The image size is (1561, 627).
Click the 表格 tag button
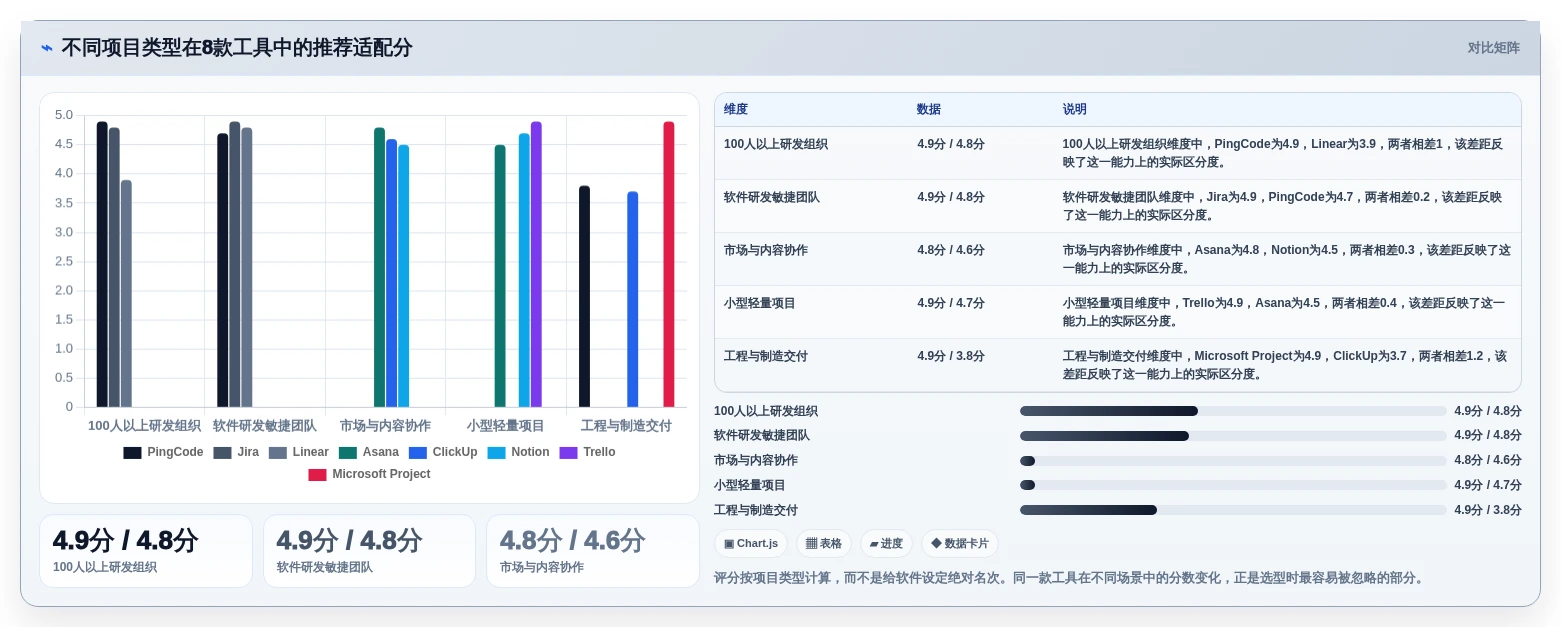click(x=824, y=544)
